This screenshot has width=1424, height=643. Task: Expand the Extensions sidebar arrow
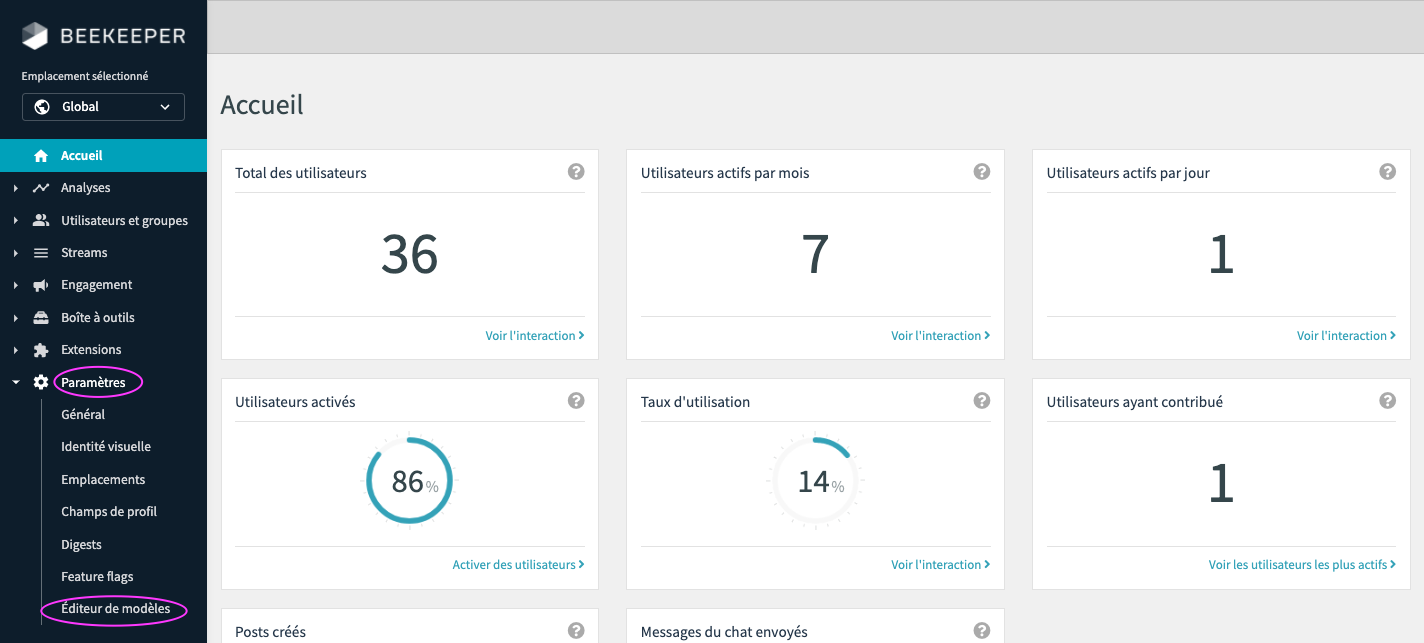[x=15, y=350]
